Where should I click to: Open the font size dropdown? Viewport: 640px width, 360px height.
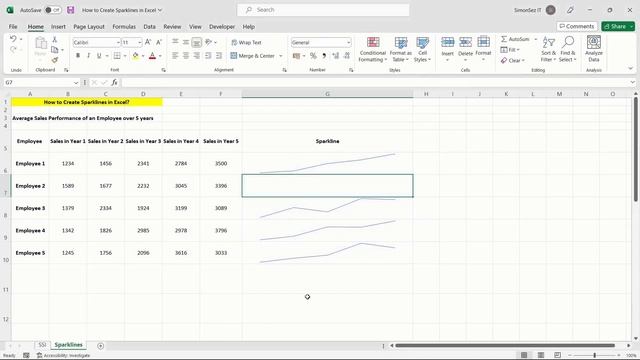click(139, 42)
